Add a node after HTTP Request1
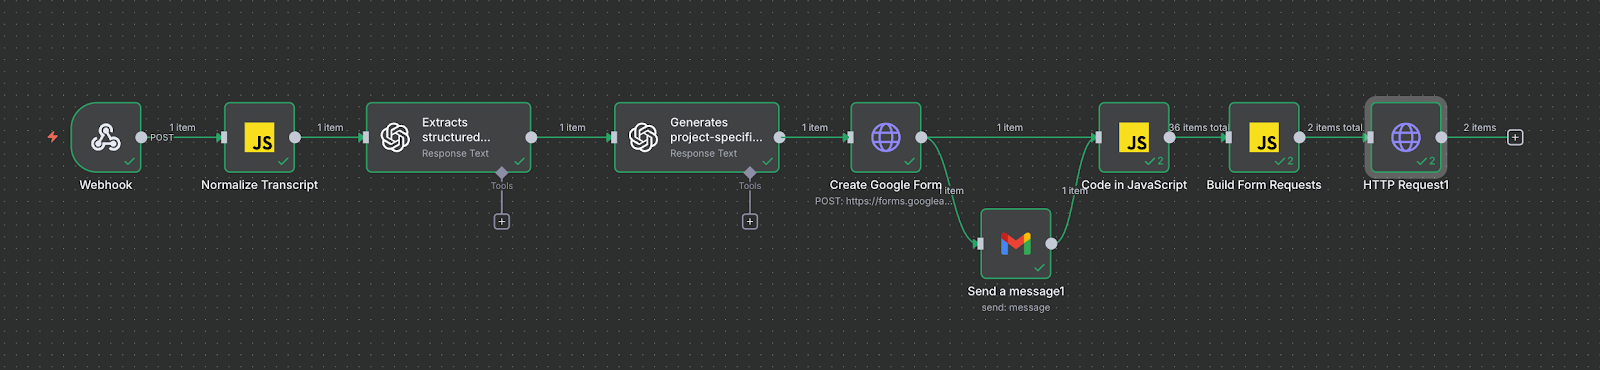The height and width of the screenshot is (370, 1600). click(x=1515, y=137)
